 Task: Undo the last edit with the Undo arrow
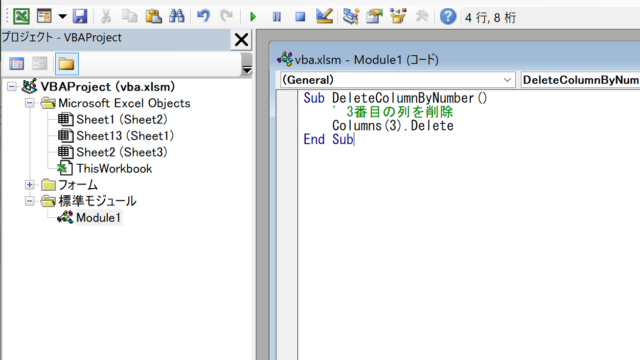[203, 16]
